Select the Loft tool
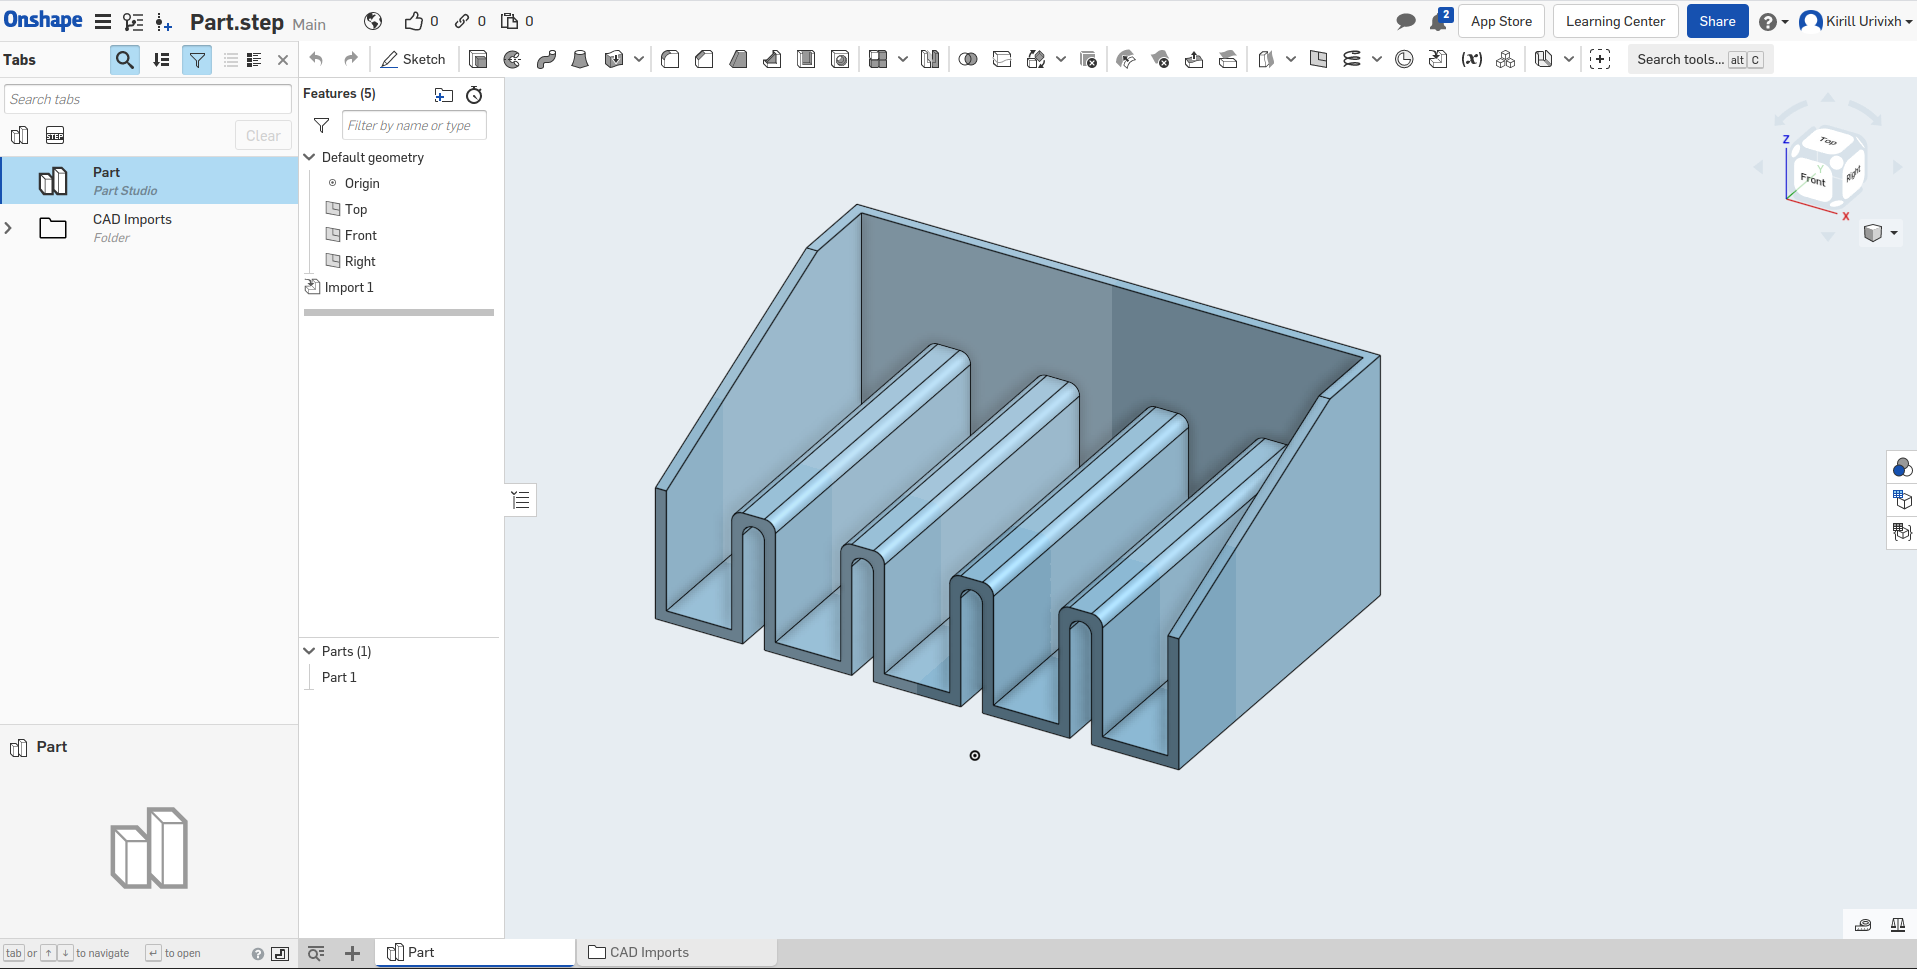The width and height of the screenshot is (1917, 969). pos(580,60)
